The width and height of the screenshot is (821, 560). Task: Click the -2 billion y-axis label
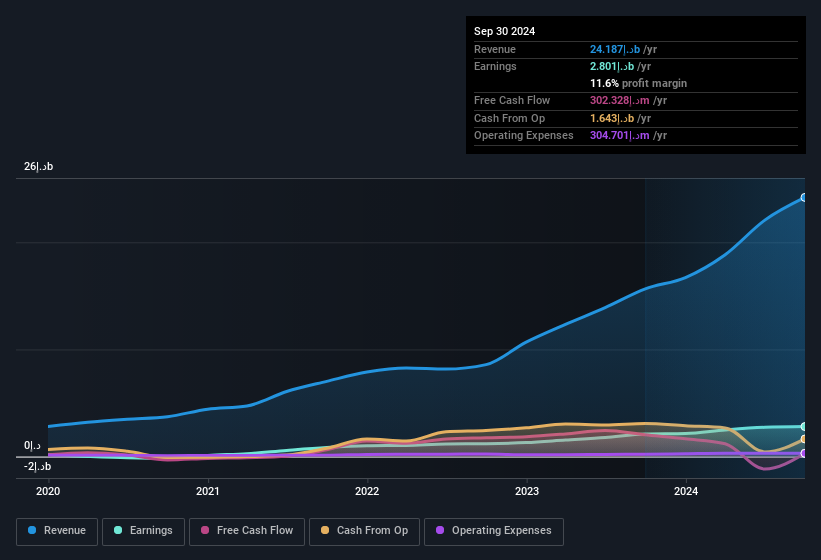point(38,466)
